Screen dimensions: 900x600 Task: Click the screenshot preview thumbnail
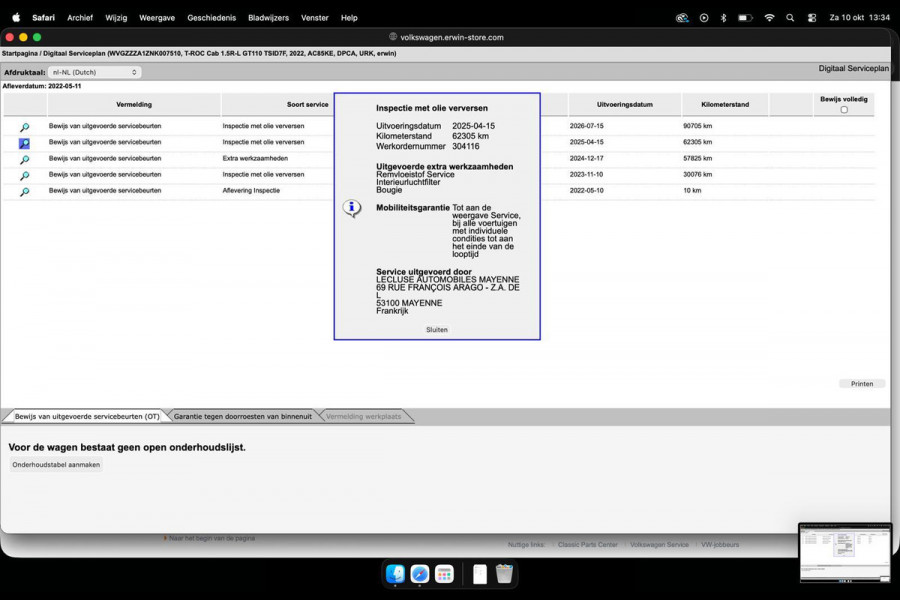coord(845,553)
